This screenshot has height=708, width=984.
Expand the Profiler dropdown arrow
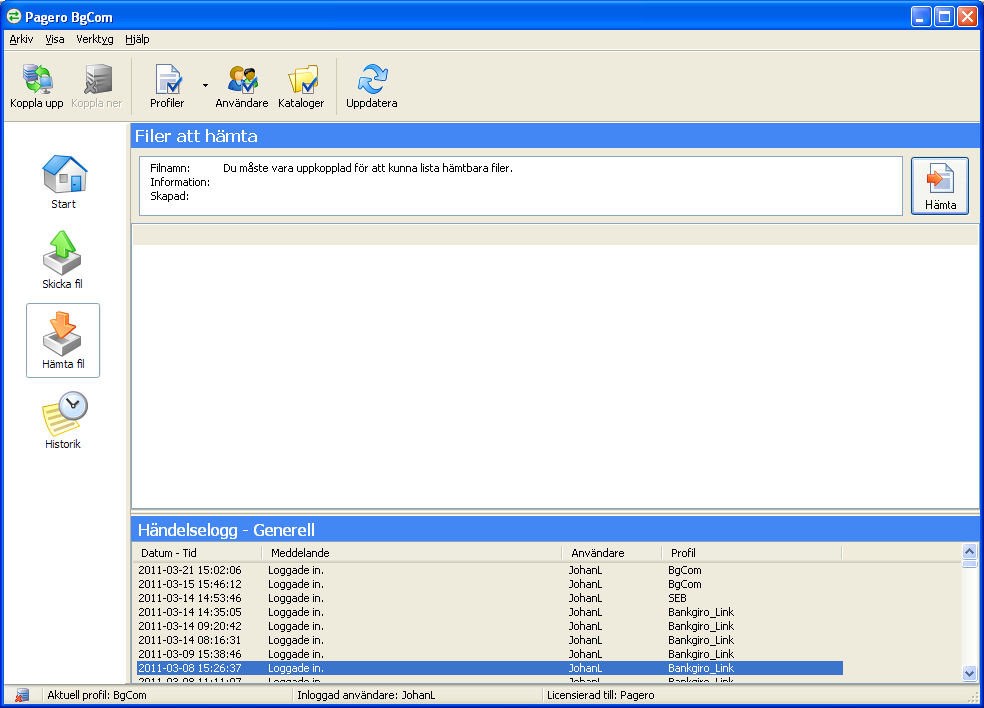(x=205, y=85)
